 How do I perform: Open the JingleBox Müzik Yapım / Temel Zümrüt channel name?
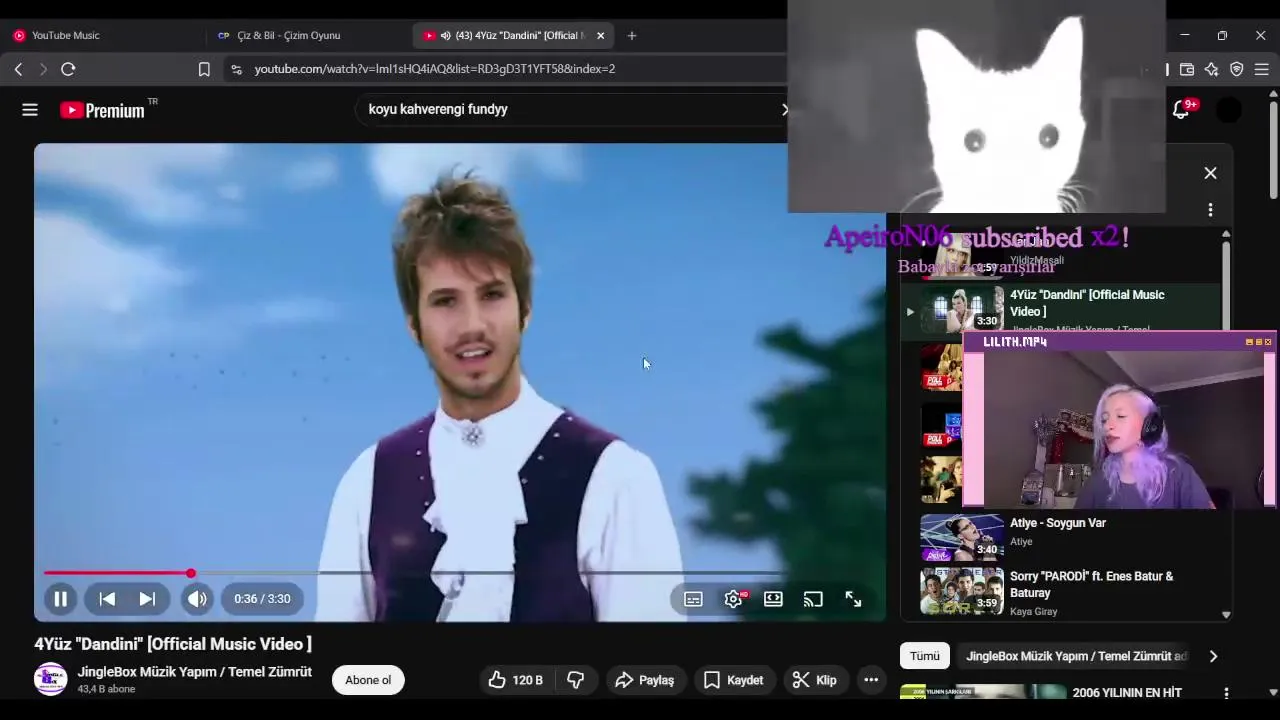(195, 672)
